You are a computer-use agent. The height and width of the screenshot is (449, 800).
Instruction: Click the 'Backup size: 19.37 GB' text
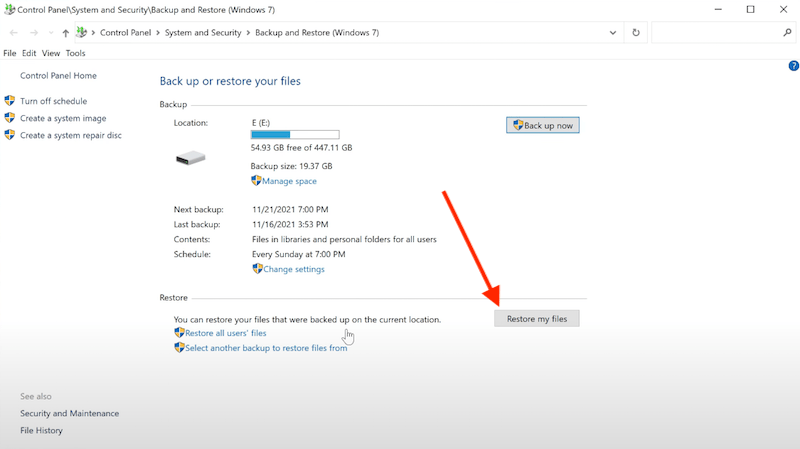tap(291, 166)
